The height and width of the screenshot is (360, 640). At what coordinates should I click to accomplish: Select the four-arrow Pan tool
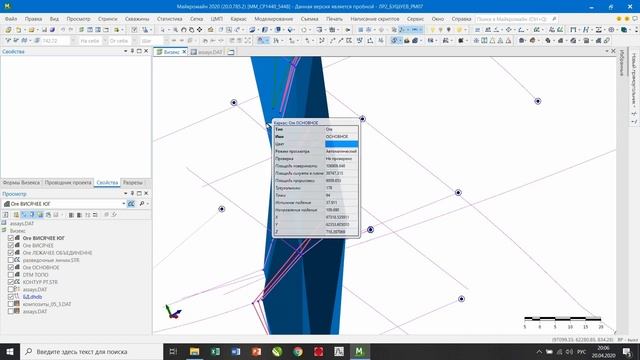point(199,30)
